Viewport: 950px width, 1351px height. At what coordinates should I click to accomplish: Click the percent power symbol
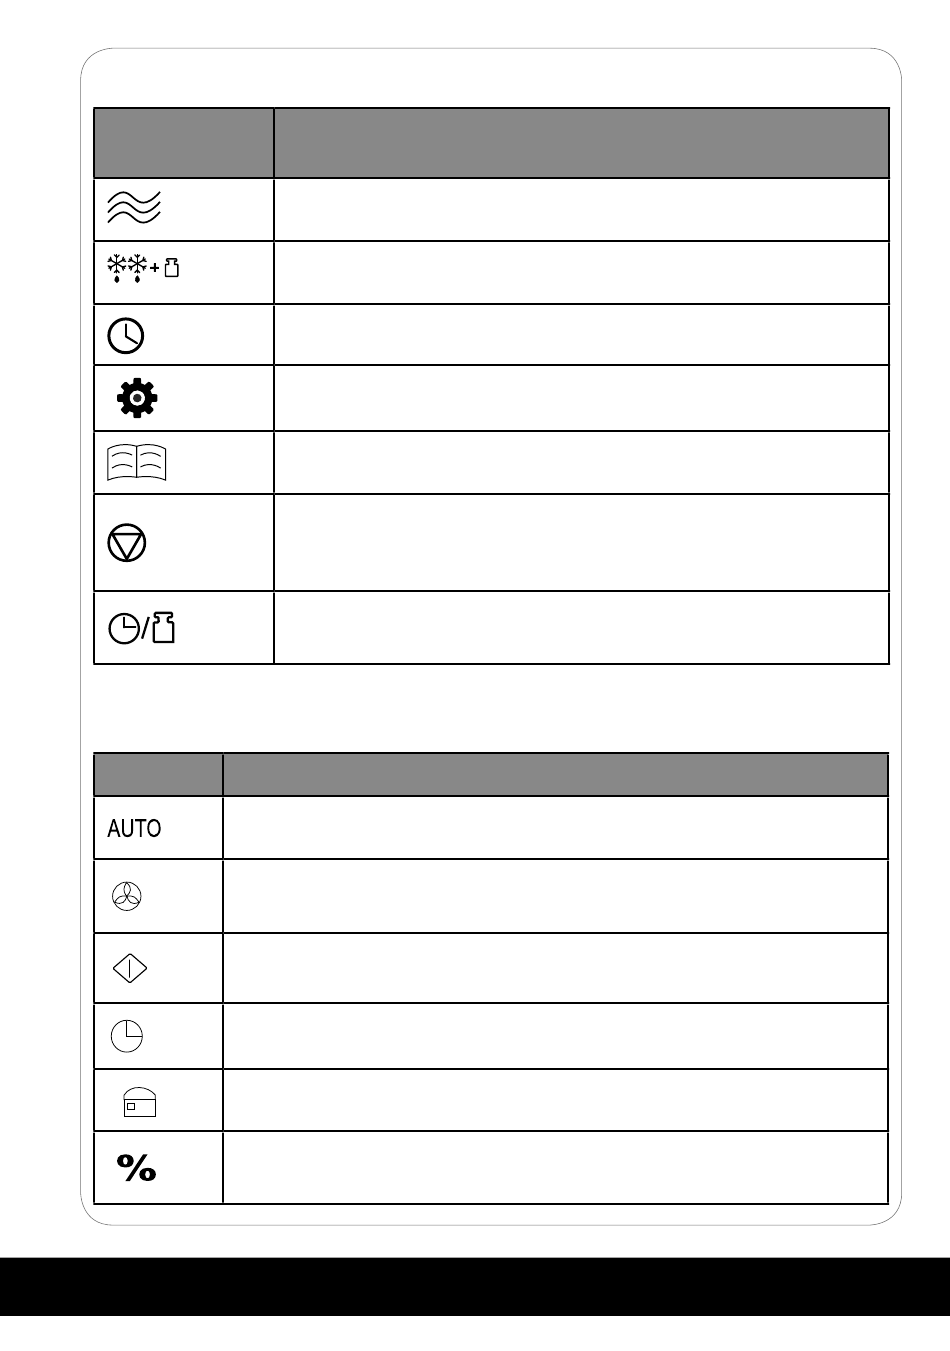[x=137, y=1167]
